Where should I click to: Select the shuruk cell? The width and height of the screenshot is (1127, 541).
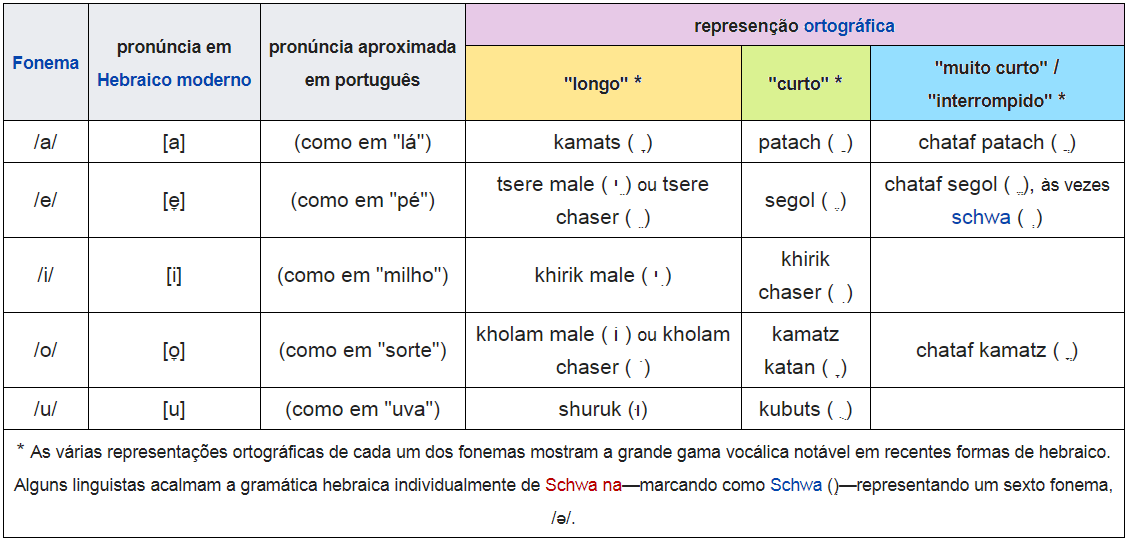pos(602,409)
